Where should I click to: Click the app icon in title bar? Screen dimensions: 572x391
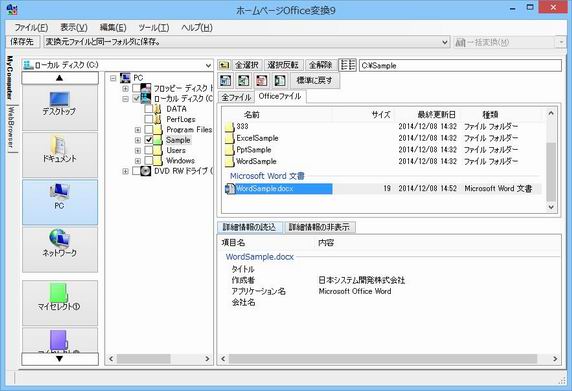click(12, 9)
